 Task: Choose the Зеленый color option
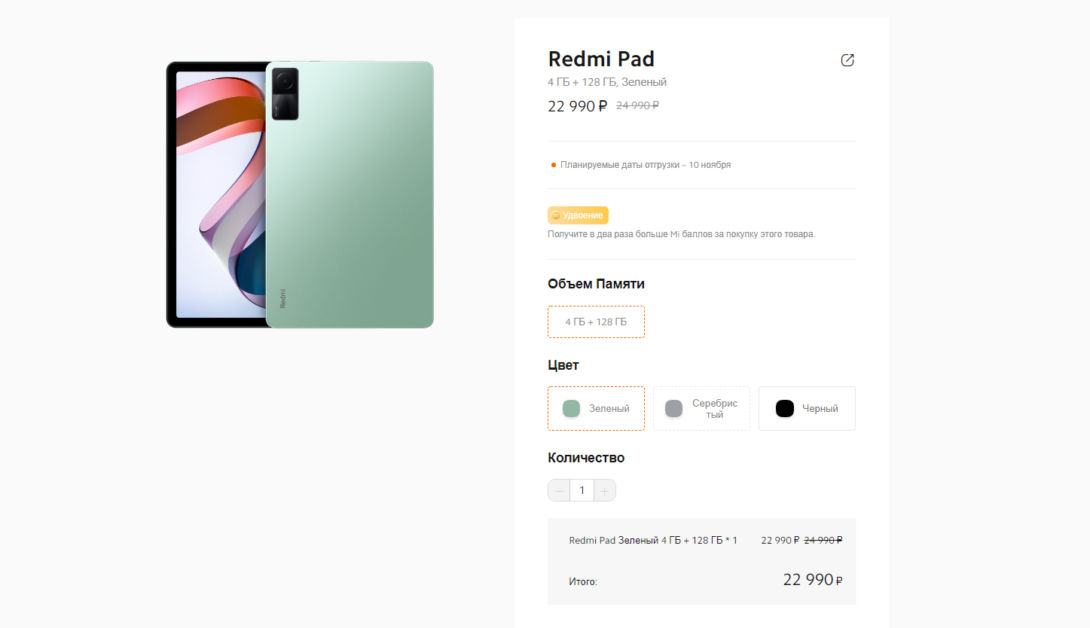[596, 408]
